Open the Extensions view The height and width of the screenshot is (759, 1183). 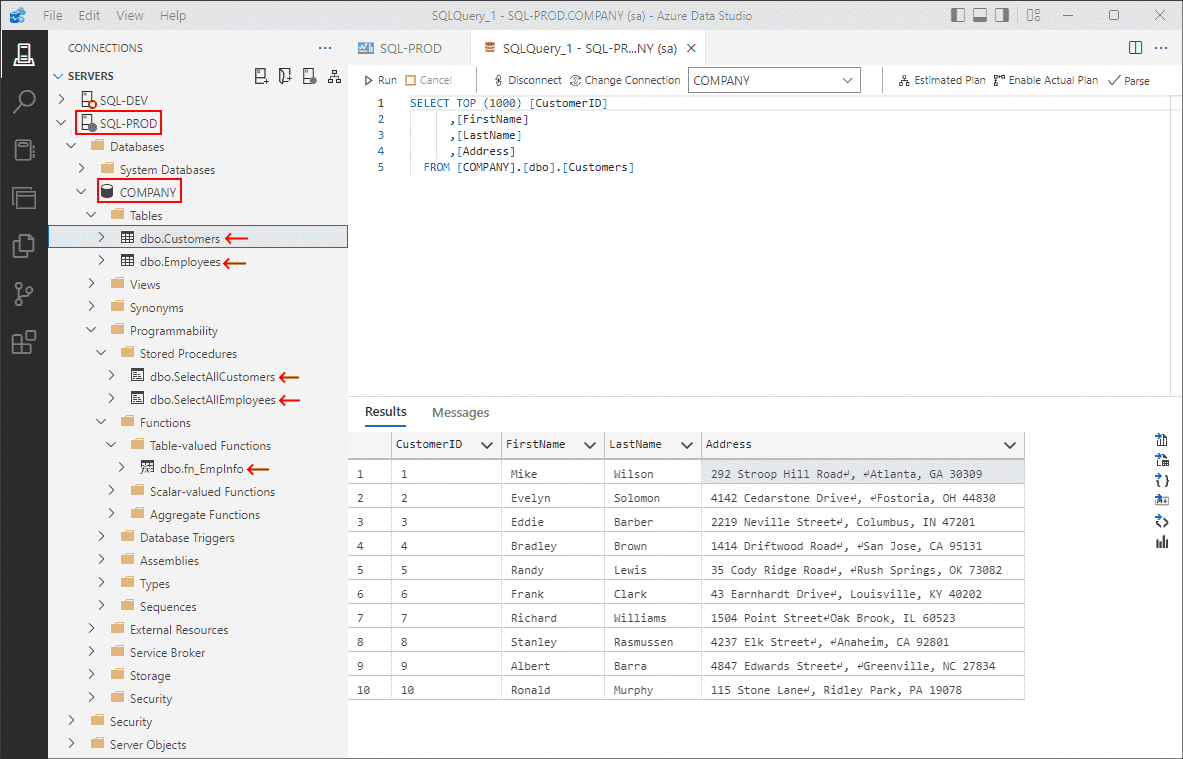click(25, 341)
